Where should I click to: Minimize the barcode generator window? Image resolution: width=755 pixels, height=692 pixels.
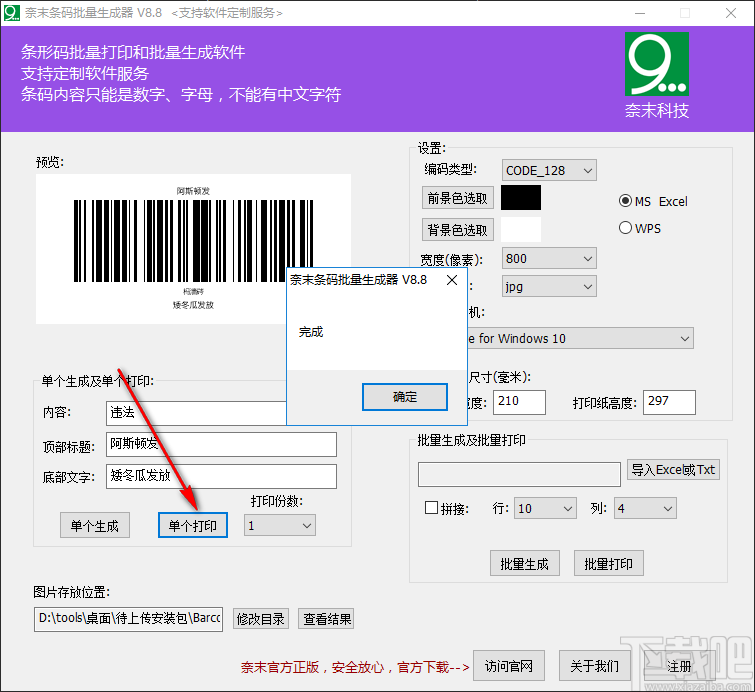[640, 13]
